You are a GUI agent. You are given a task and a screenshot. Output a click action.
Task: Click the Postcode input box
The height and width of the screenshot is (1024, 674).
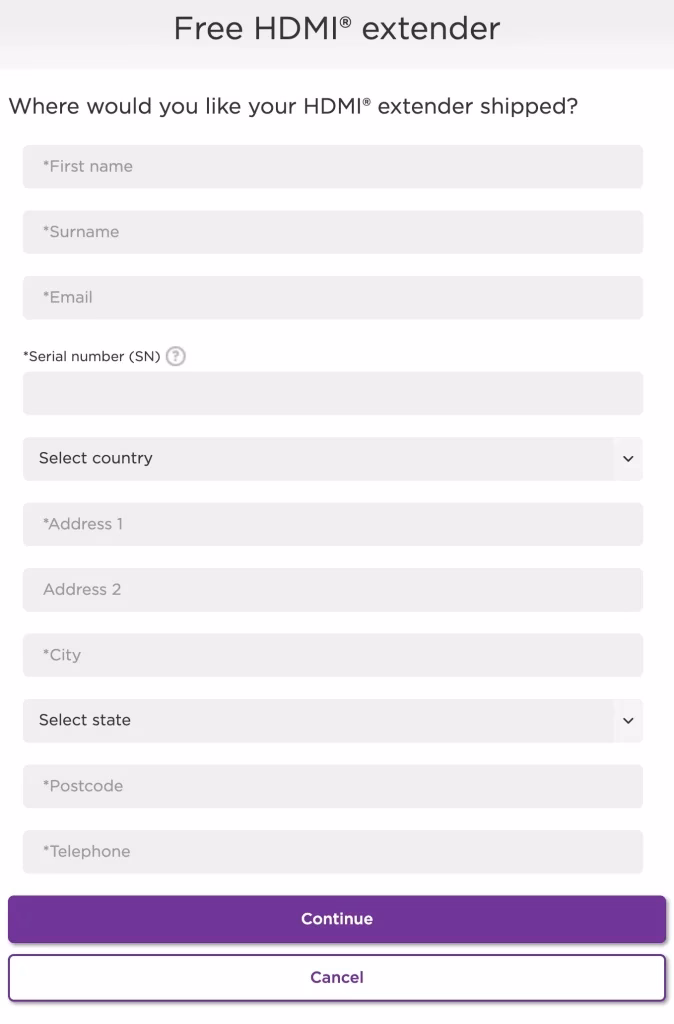pos(333,786)
